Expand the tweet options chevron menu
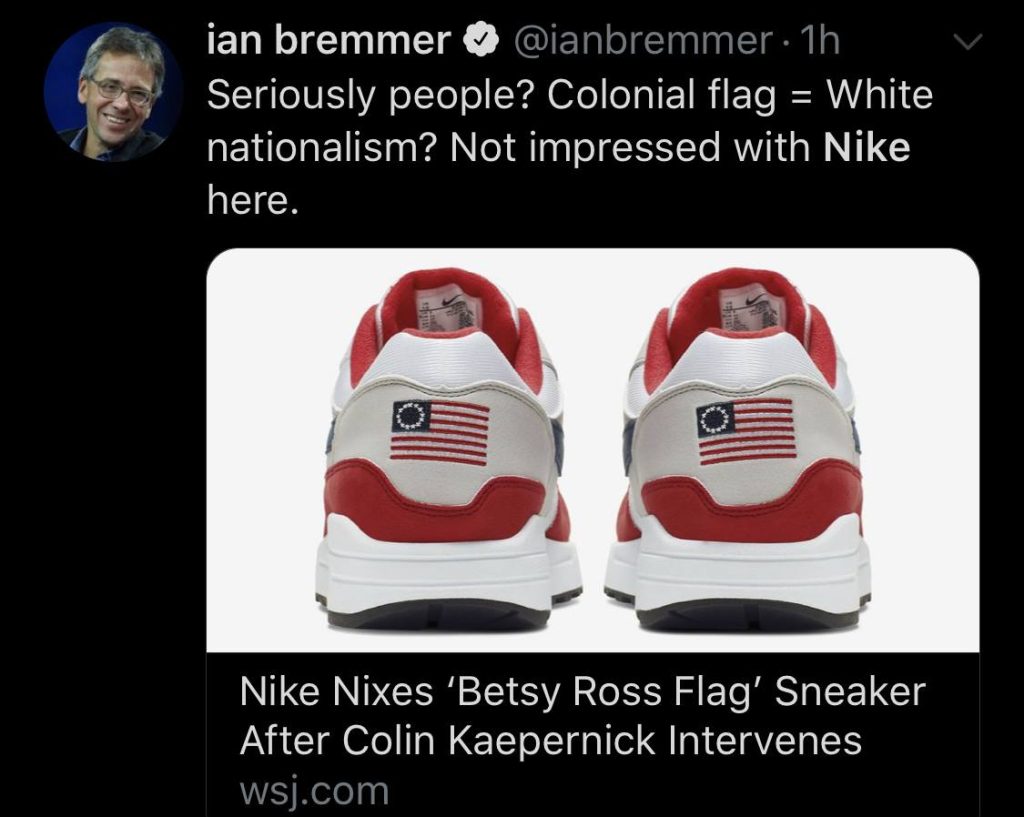This screenshot has width=1024, height=817. coord(967,42)
